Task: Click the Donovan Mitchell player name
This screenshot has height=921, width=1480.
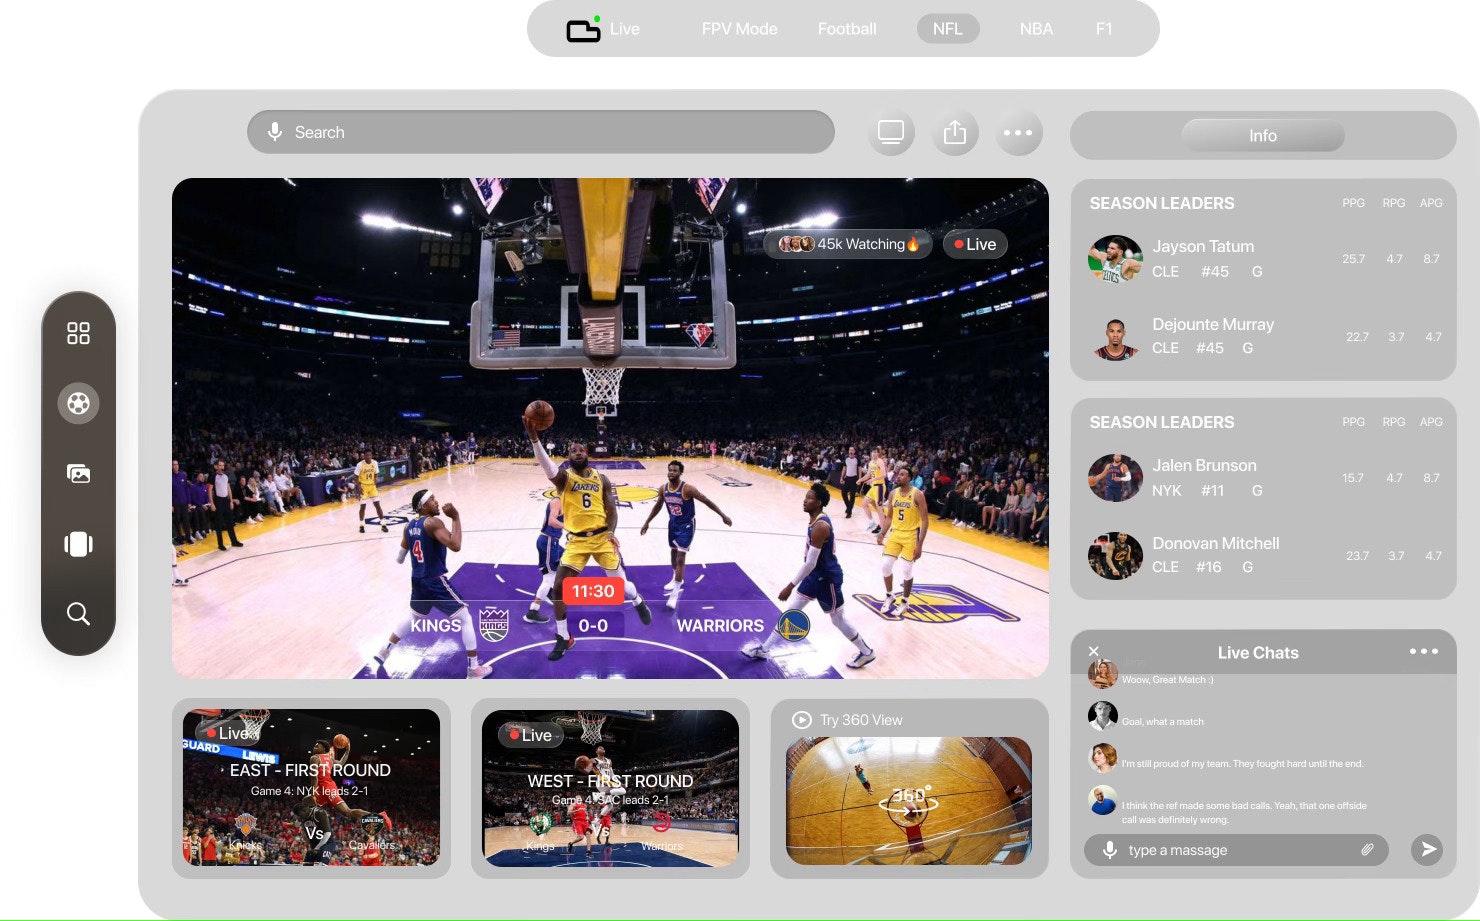Action: tap(1216, 543)
